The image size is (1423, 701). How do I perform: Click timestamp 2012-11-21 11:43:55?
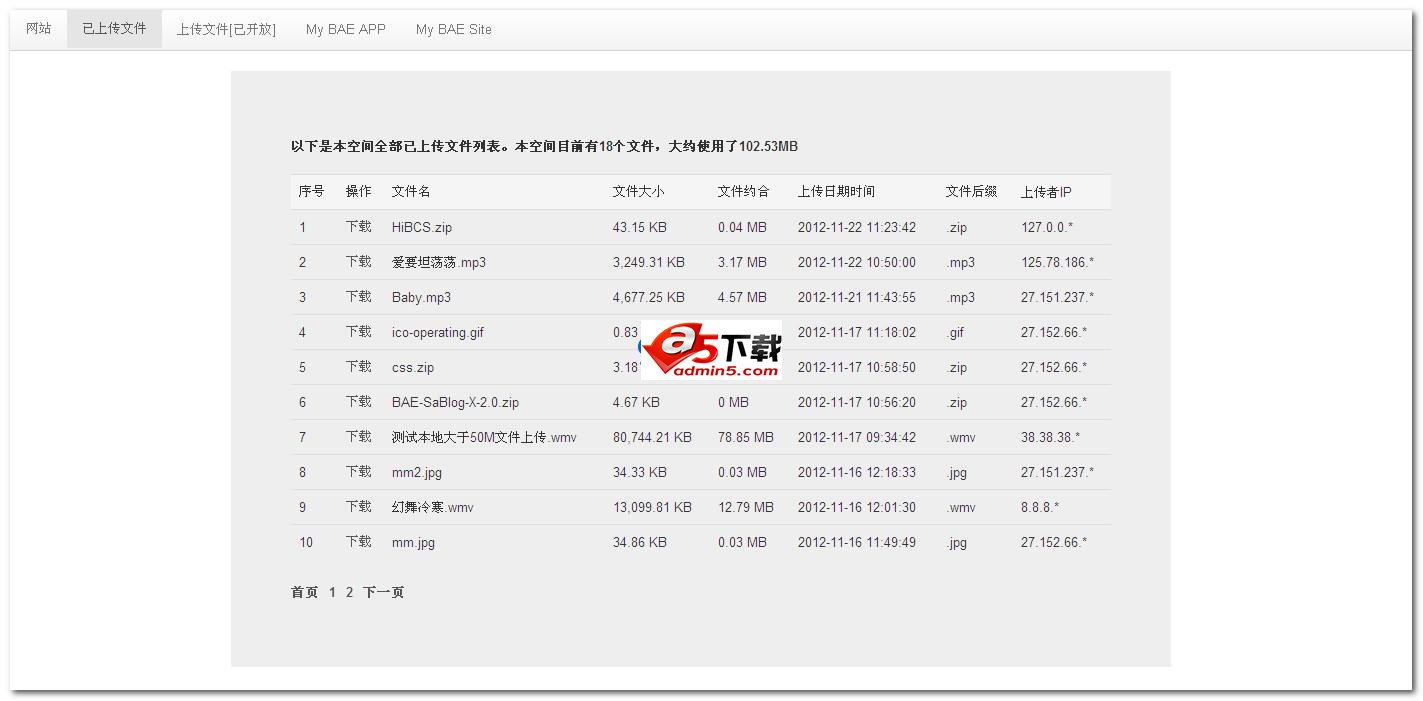coord(857,297)
